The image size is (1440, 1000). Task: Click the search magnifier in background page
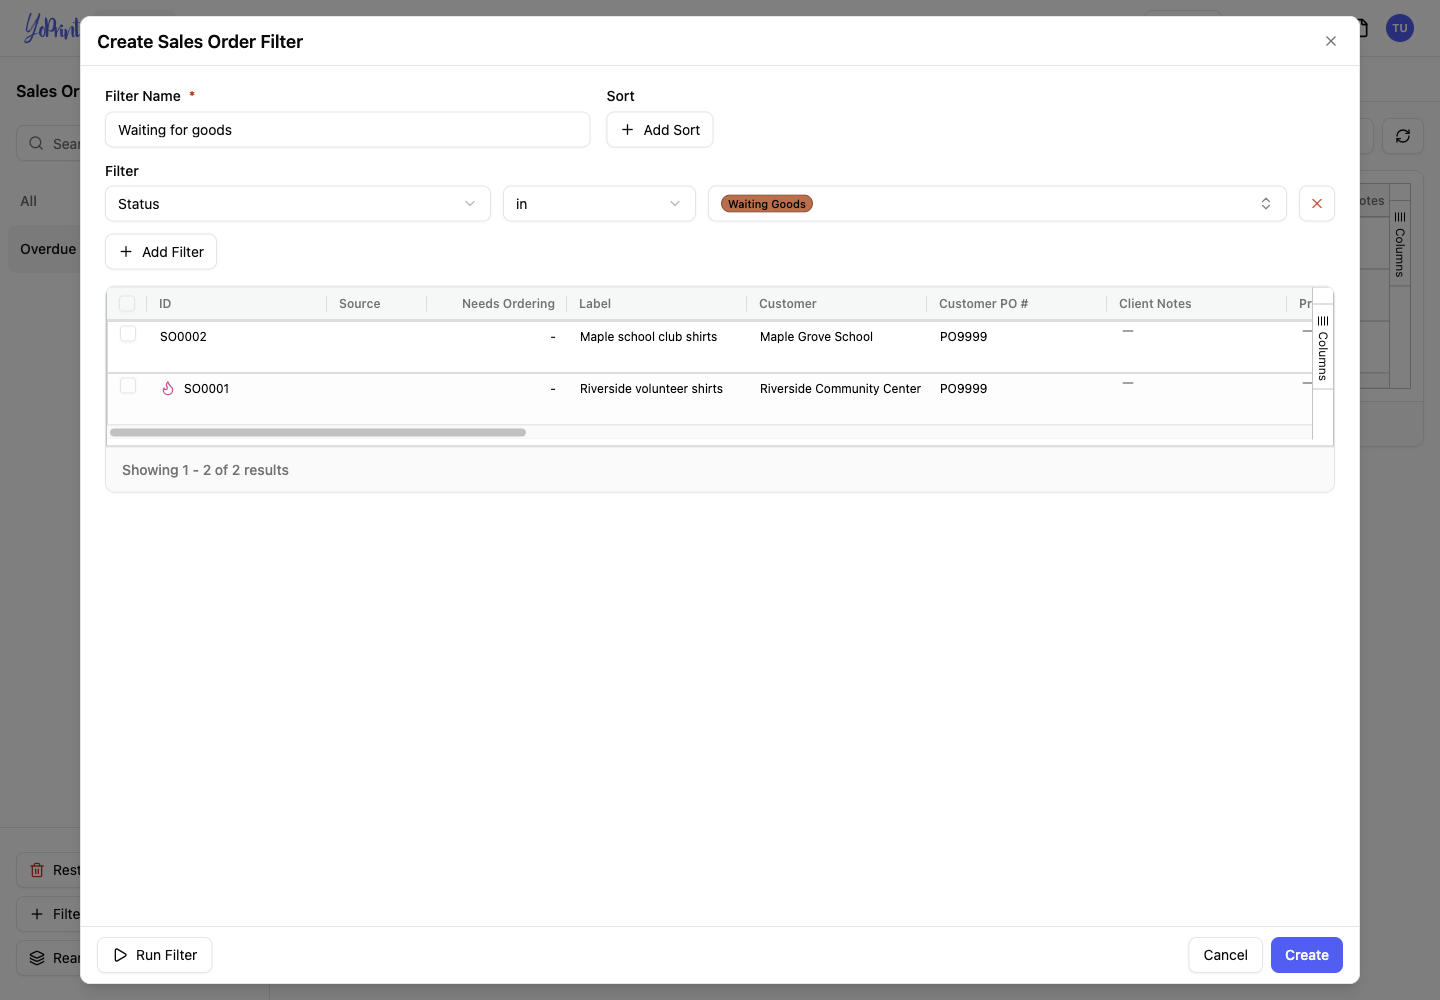coord(36,143)
